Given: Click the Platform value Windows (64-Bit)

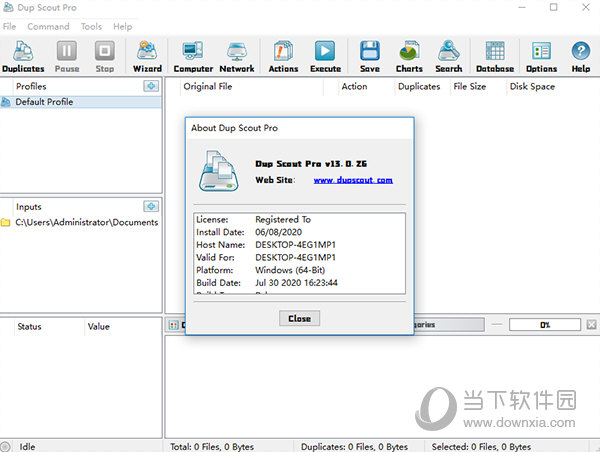Looking at the screenshot, I should pyautogui.click(x=290, y=270).
